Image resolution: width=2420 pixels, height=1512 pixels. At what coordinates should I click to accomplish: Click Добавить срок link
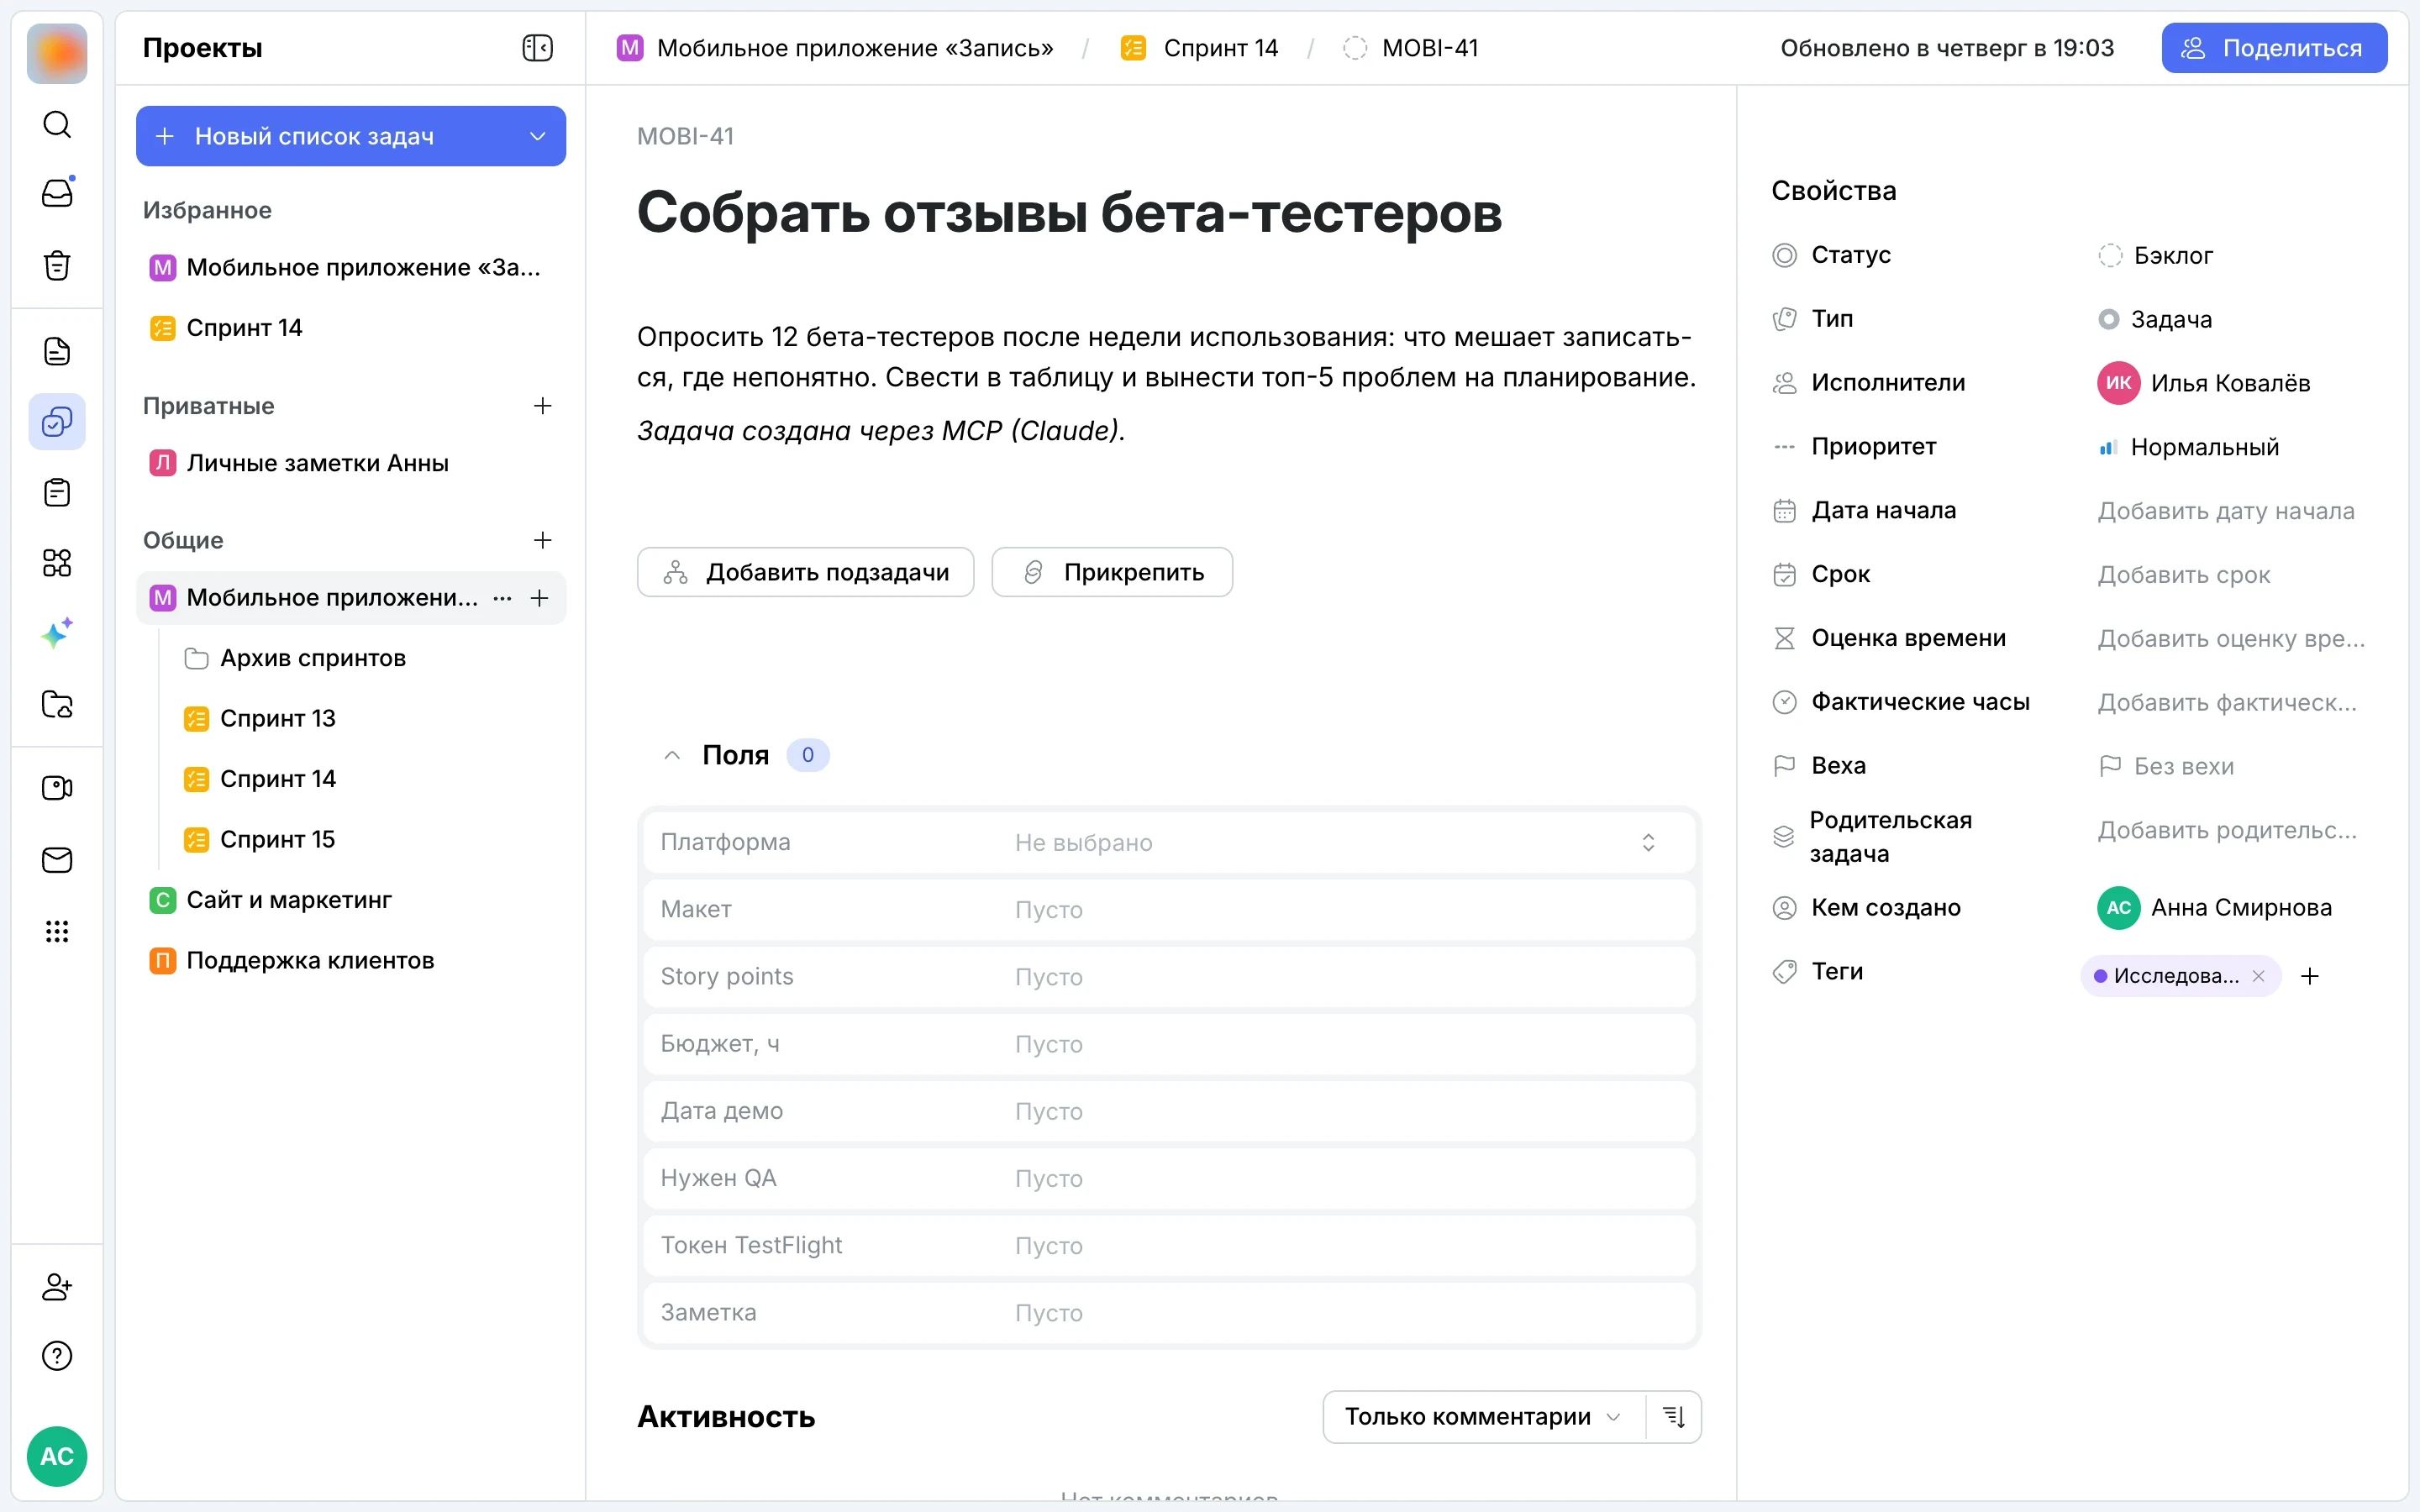[x=2184, y=575]
